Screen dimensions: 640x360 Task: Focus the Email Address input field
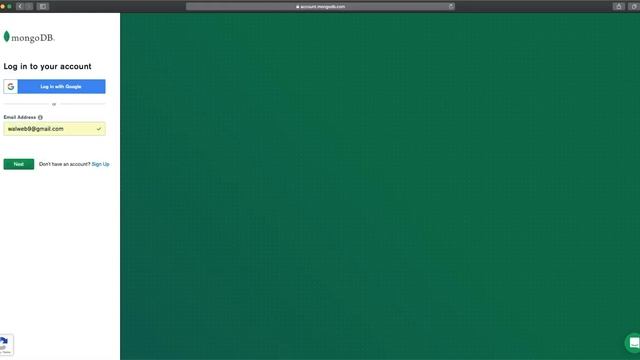click(54, 129)
